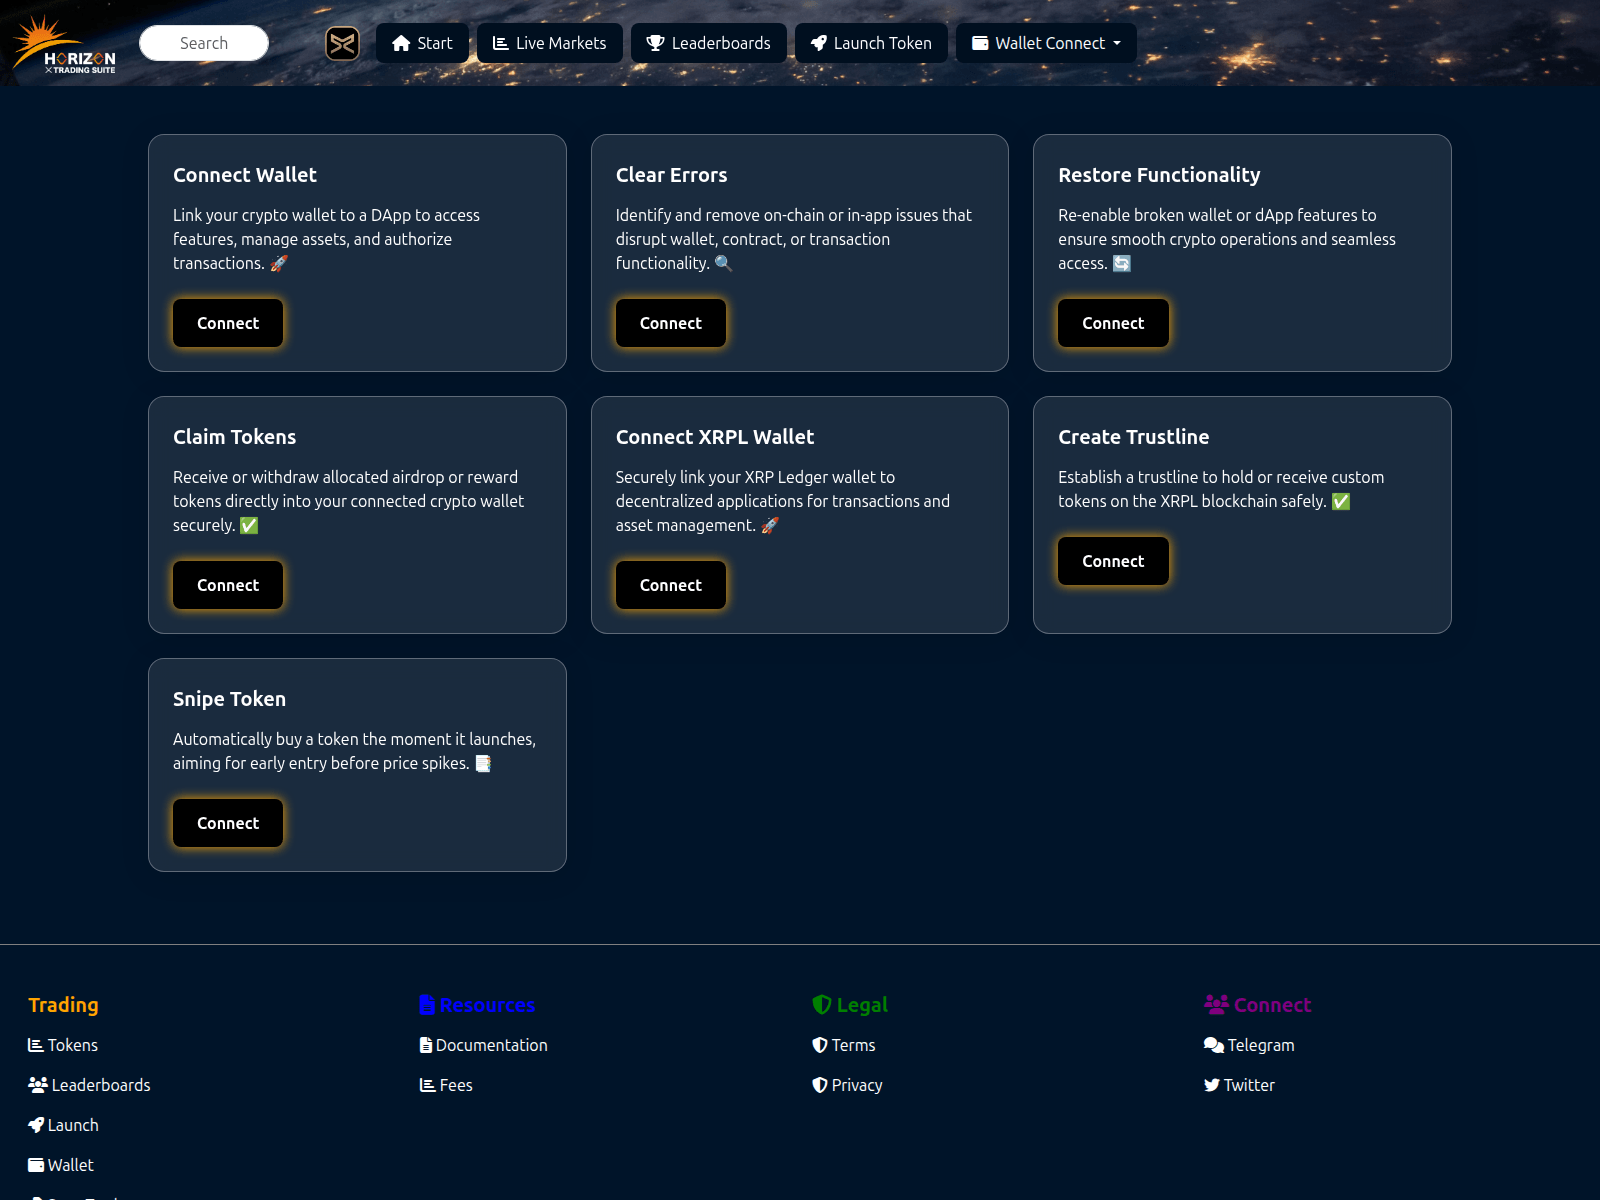This screenshot has height=1200, width=1600.
Task: Click the chart icon beside footer Tokens
Action: pyautogui.click(x=36, y=1045)
